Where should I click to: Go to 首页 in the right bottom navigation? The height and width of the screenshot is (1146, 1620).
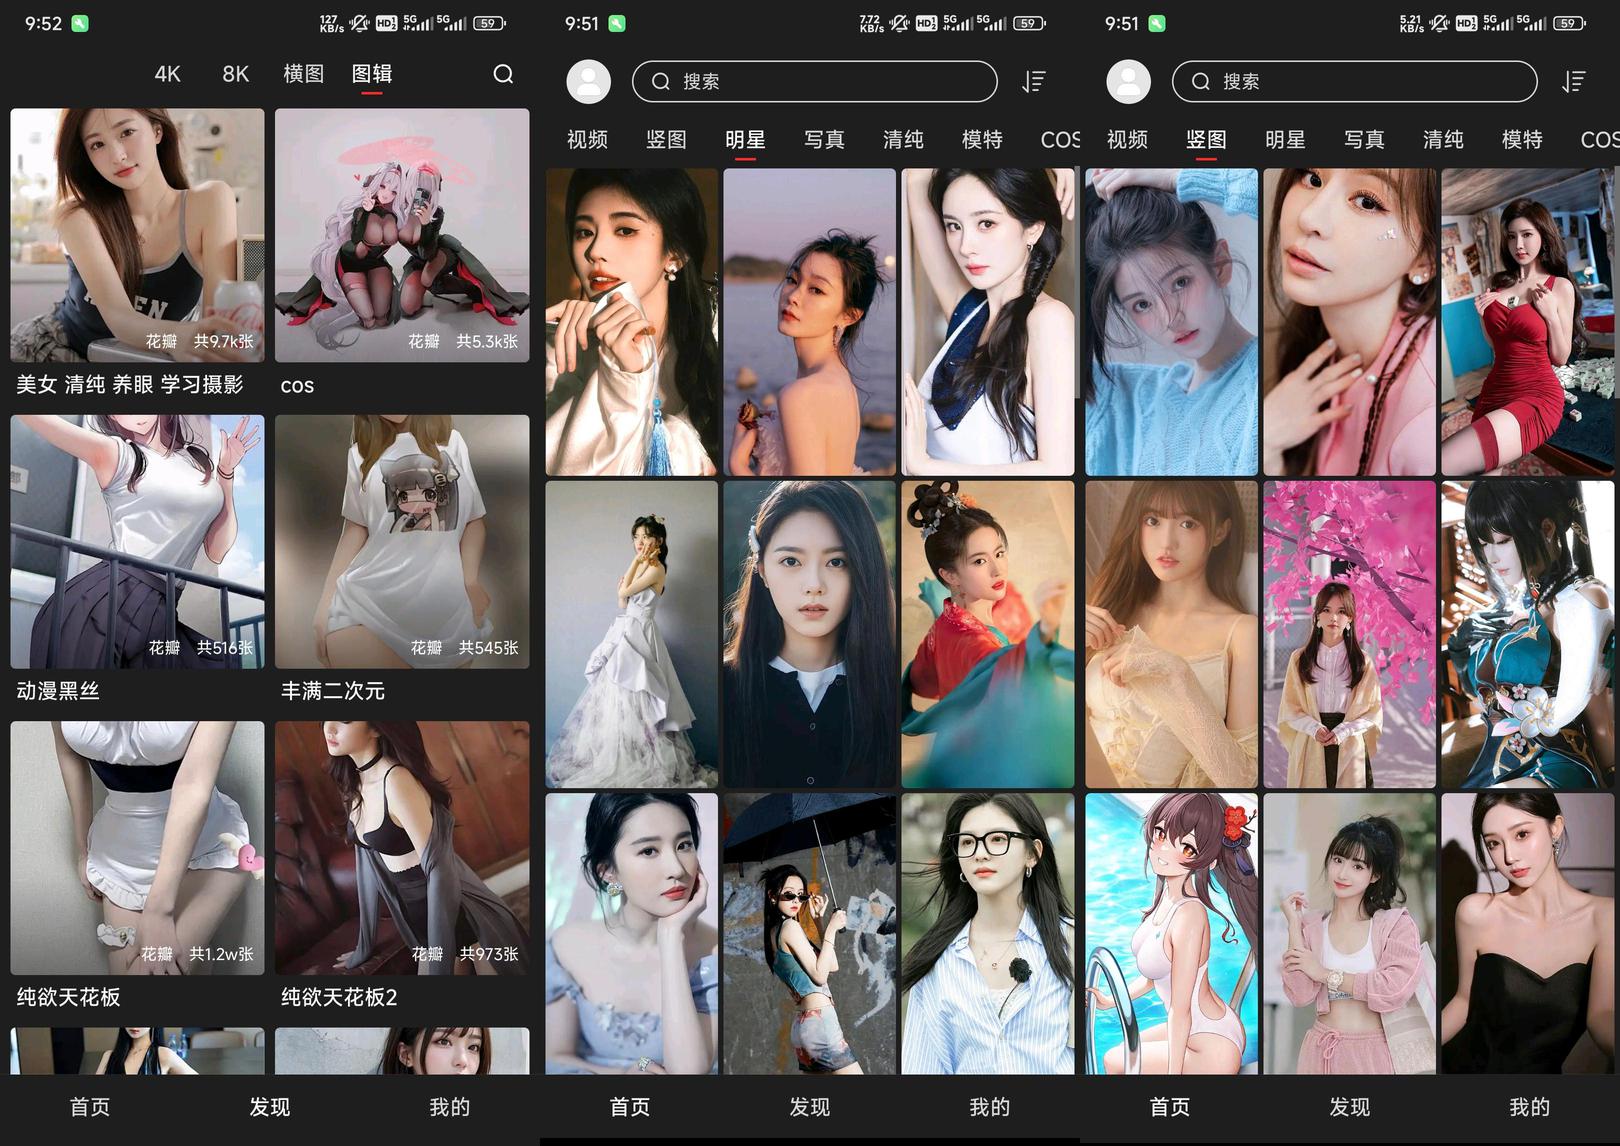coord(1170,1107)
